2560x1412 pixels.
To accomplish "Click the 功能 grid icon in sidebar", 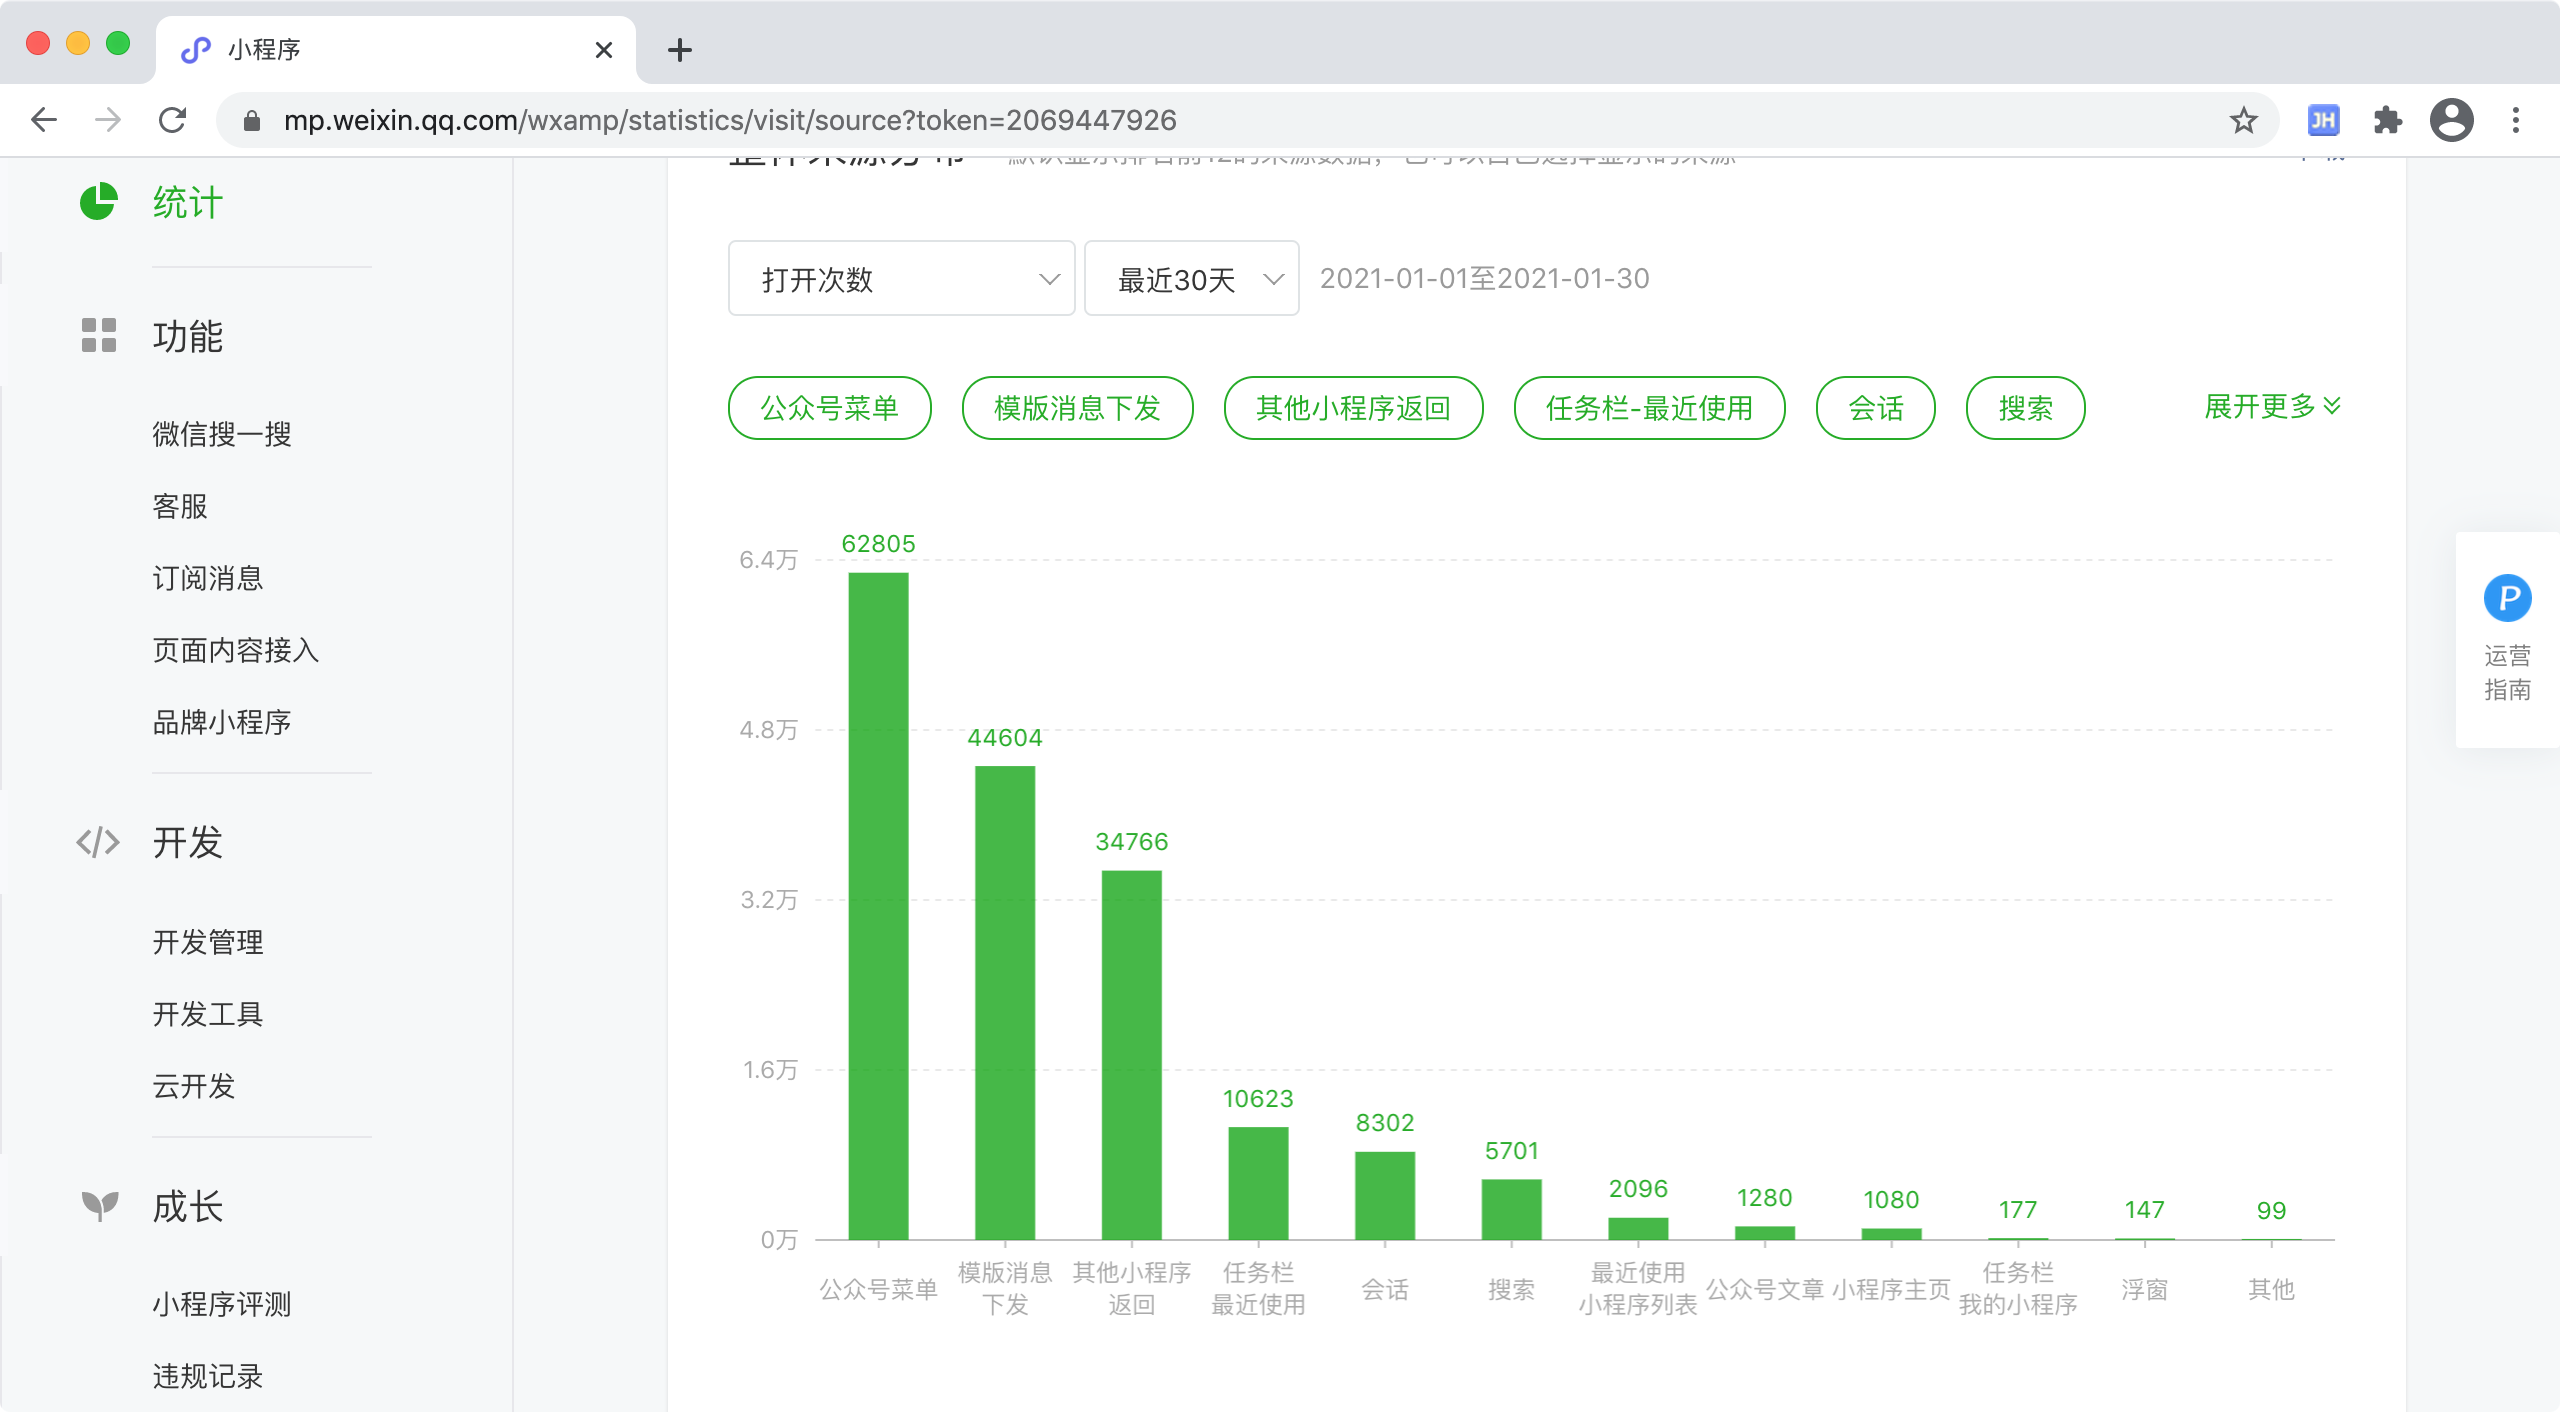I will click(98, 336).
